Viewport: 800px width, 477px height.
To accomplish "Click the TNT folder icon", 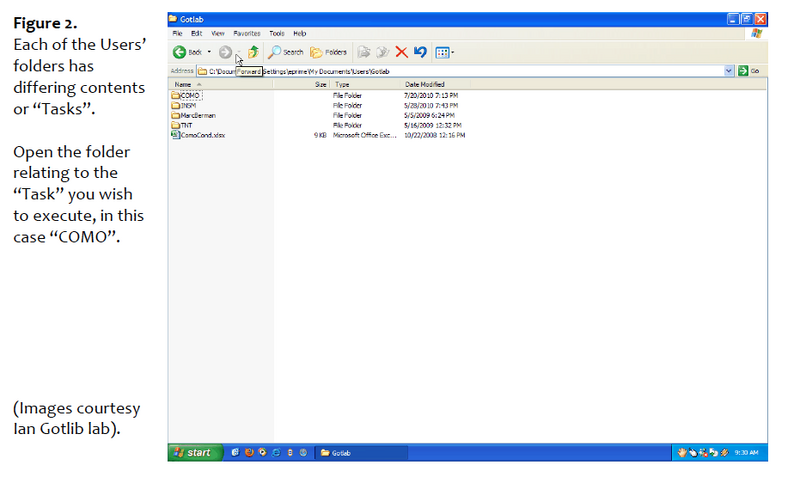I will [x=175, y=125].
